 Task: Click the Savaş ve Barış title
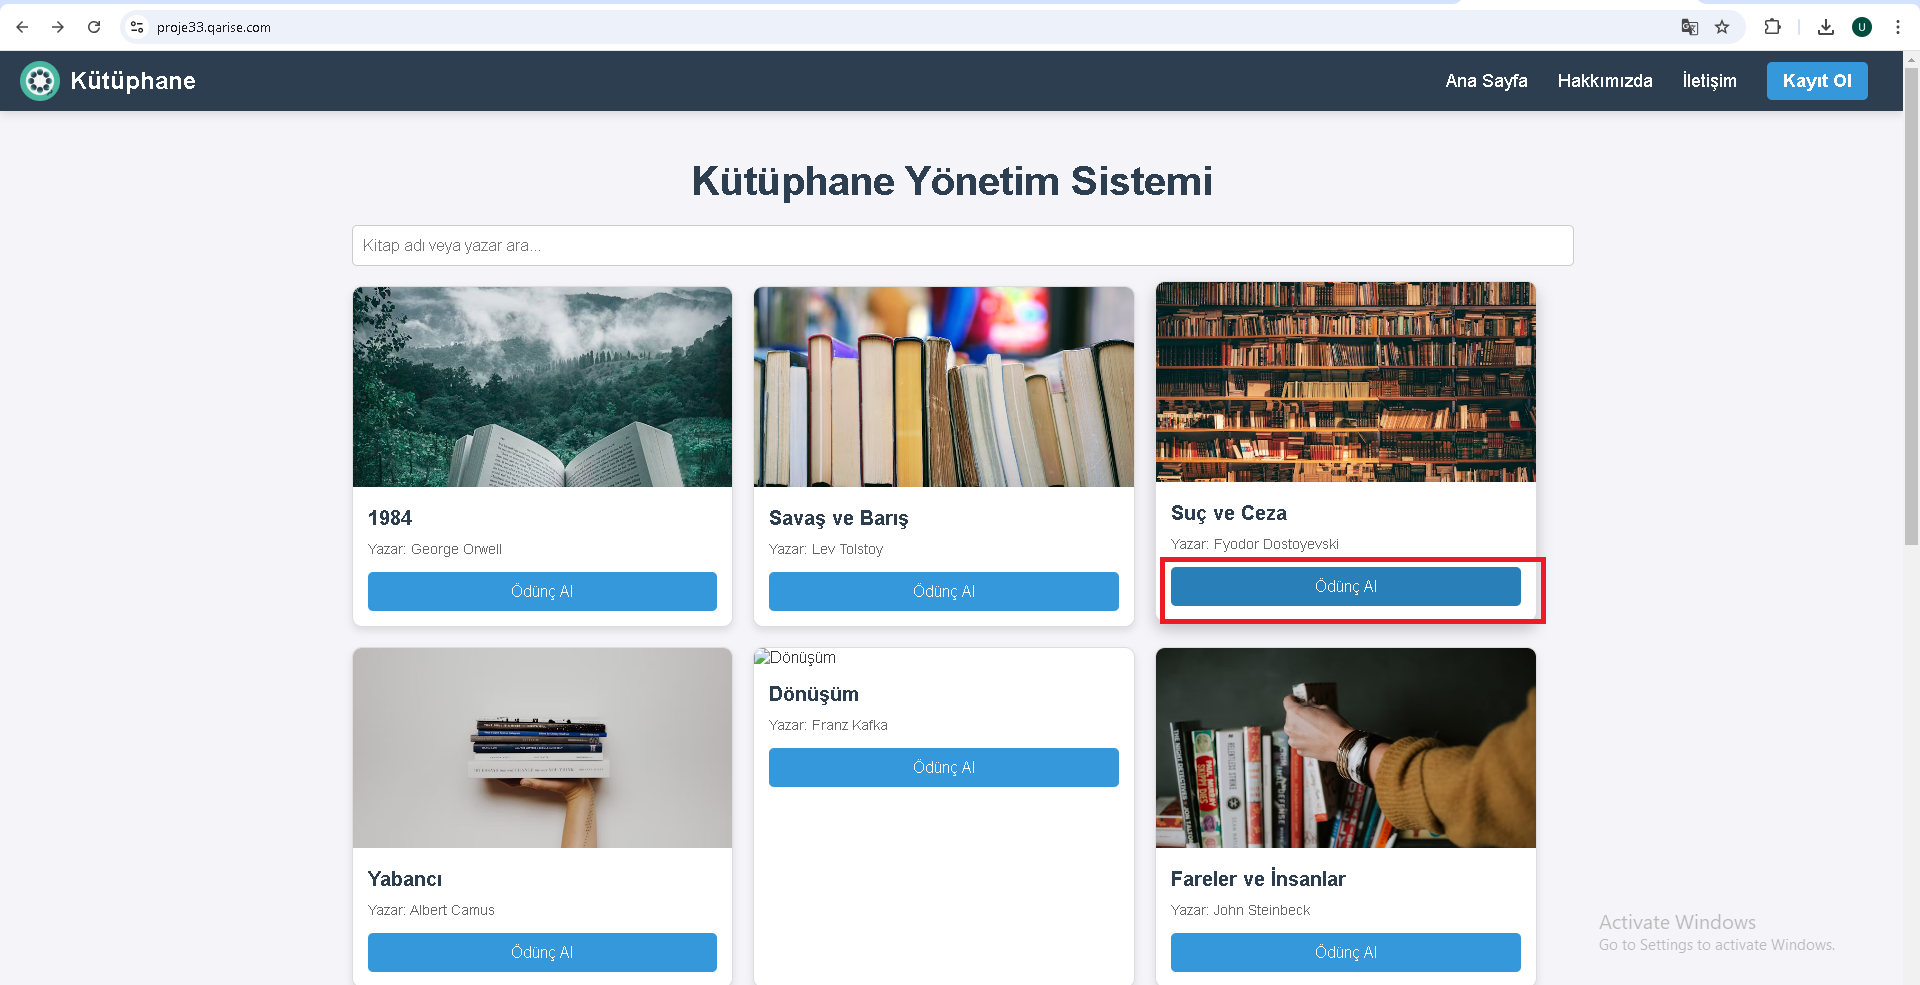tap(838, 518)
